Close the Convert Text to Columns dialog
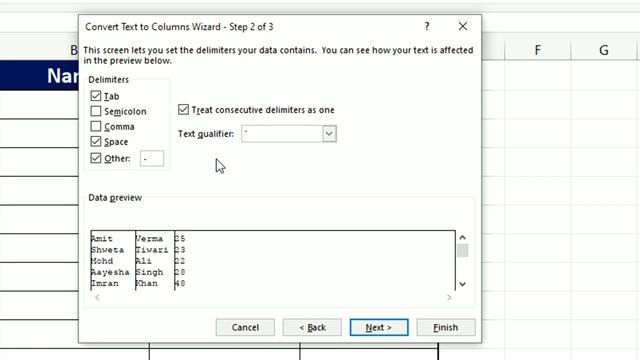 pyautogui.click(x=462, y=27)
